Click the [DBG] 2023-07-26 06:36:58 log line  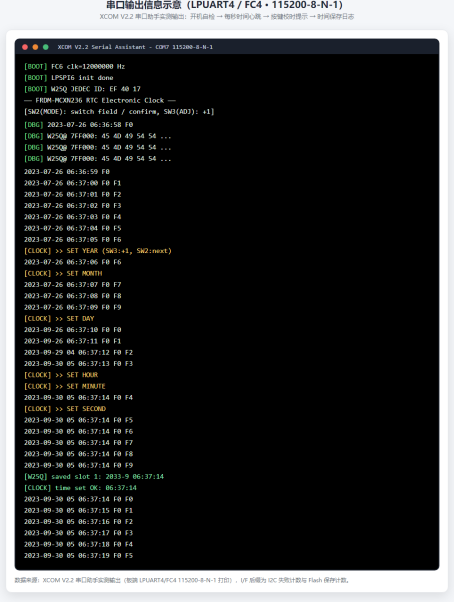78,125
